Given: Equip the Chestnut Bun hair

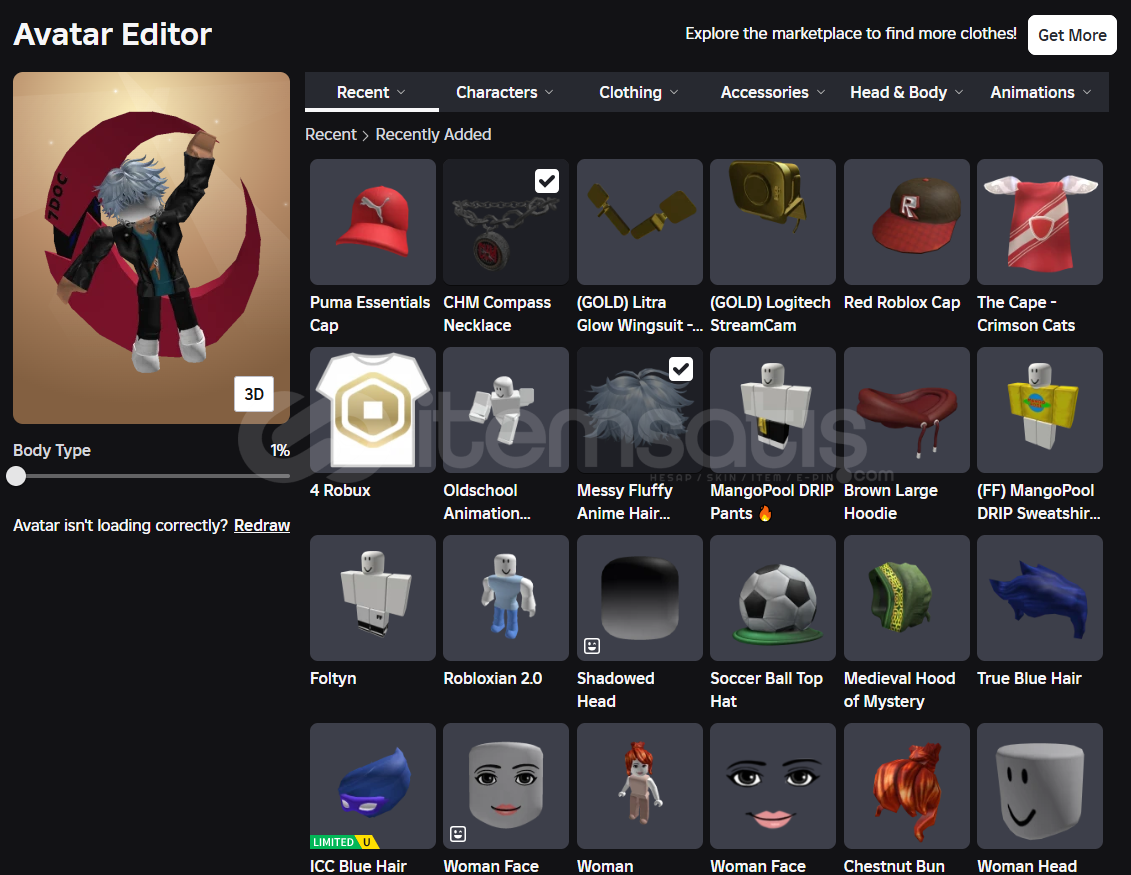Looking at the screenshot, I should 906,786.
